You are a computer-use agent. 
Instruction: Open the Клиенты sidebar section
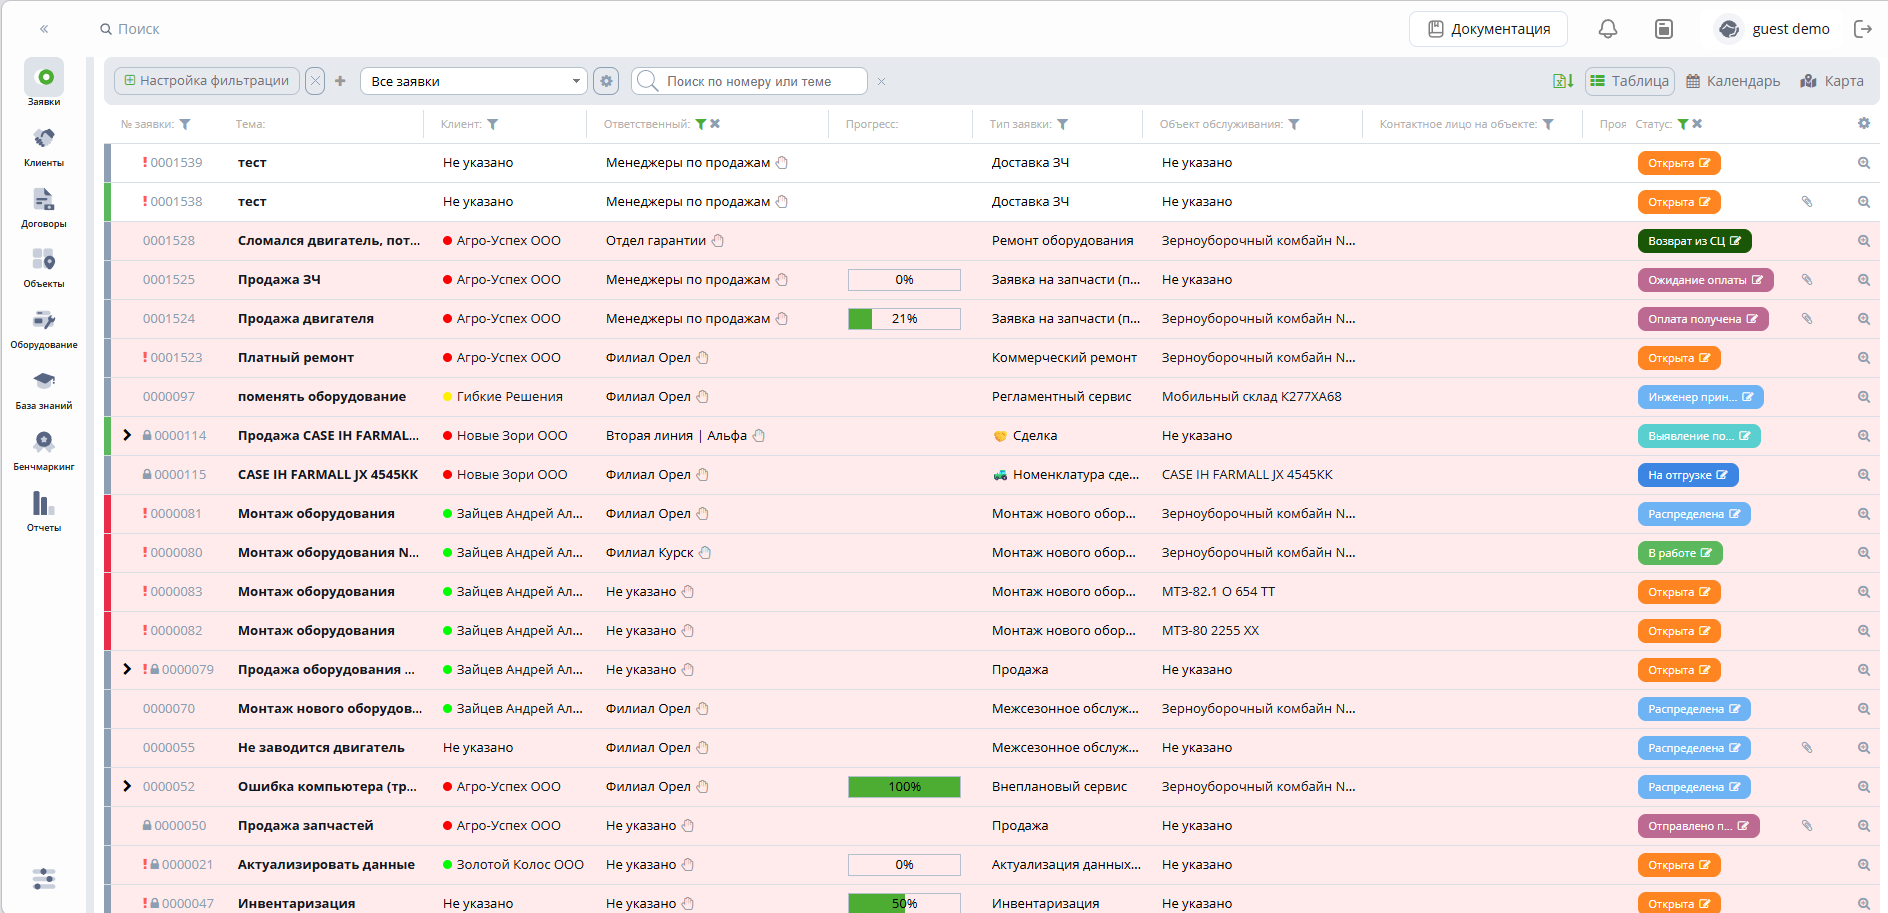click(44, 146)
